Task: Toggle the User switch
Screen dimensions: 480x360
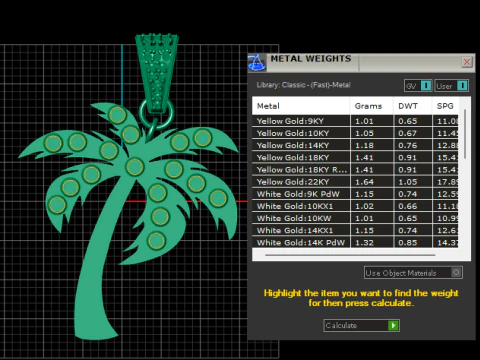Action: point(452,86)
